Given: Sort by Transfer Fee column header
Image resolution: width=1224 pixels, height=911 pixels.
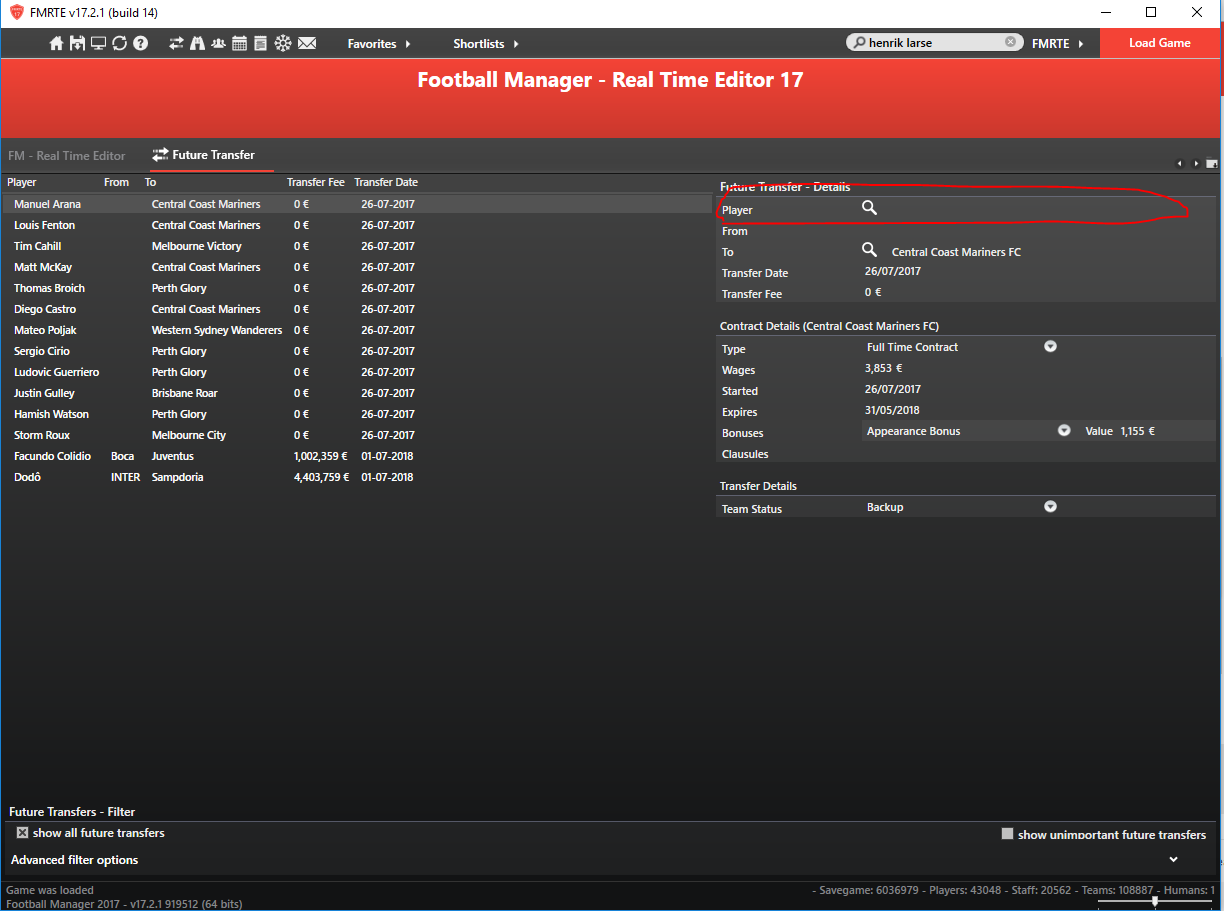Looking at the screenshot, I should (316, 182).
